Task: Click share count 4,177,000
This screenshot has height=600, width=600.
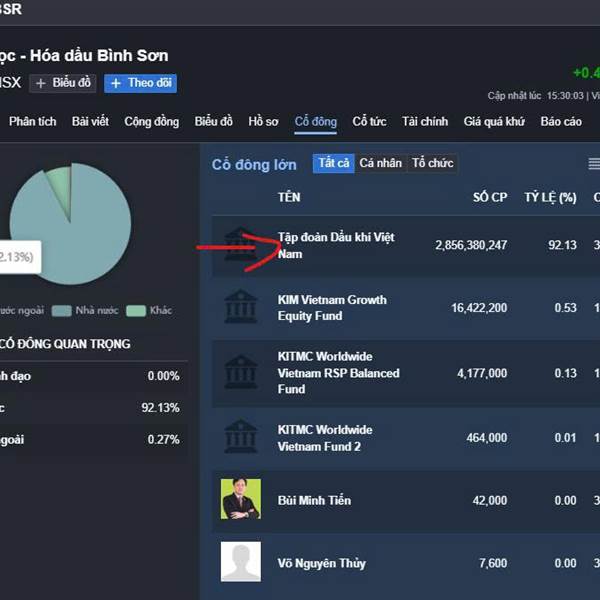Action: pos(482,373)
